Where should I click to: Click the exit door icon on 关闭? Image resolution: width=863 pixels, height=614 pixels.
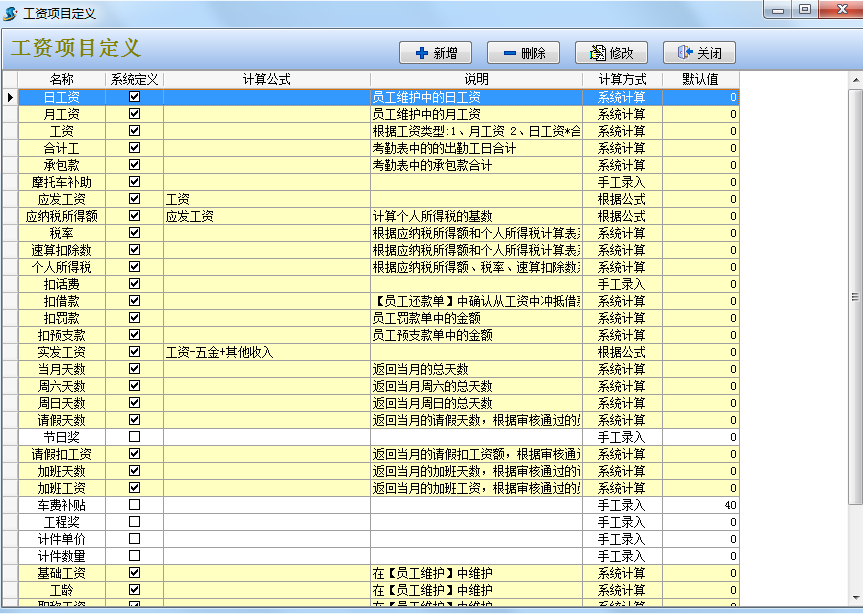(x=685, y=53)
